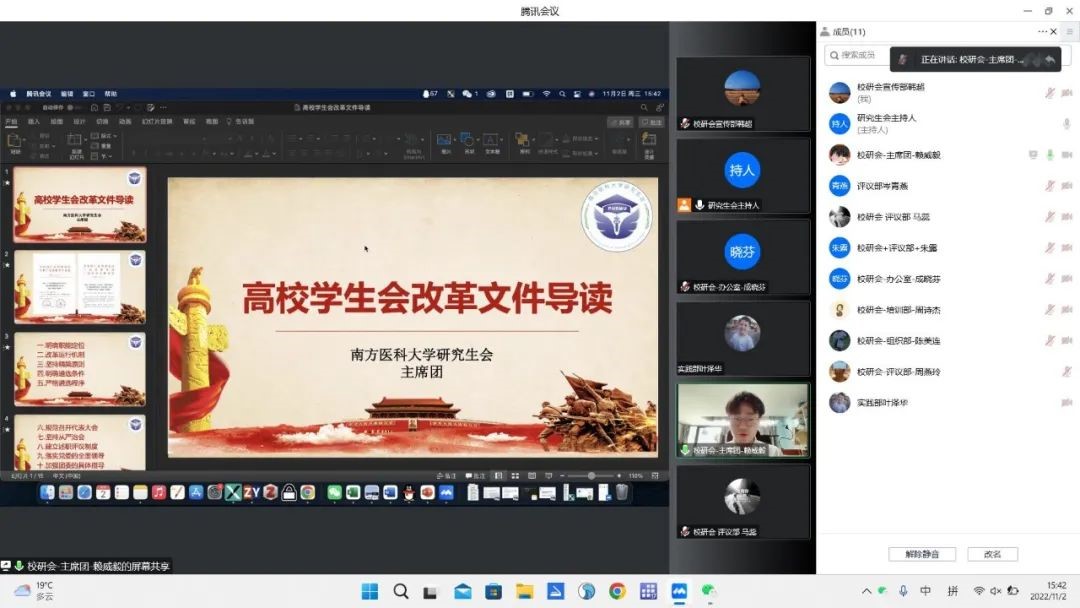Click microphone icon of 研究生会主持人 row
The height and width of the screenshot is (608, 1080).
coord(1066,124)
